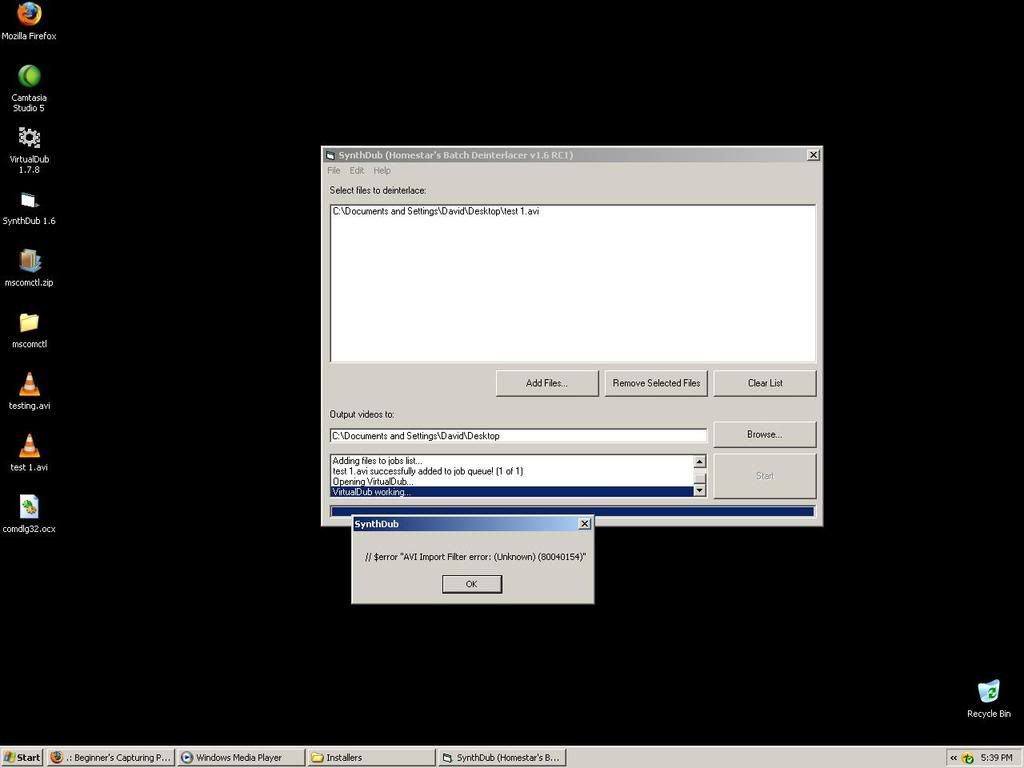Close the SynthDub main window

click(x=813, y=155)
